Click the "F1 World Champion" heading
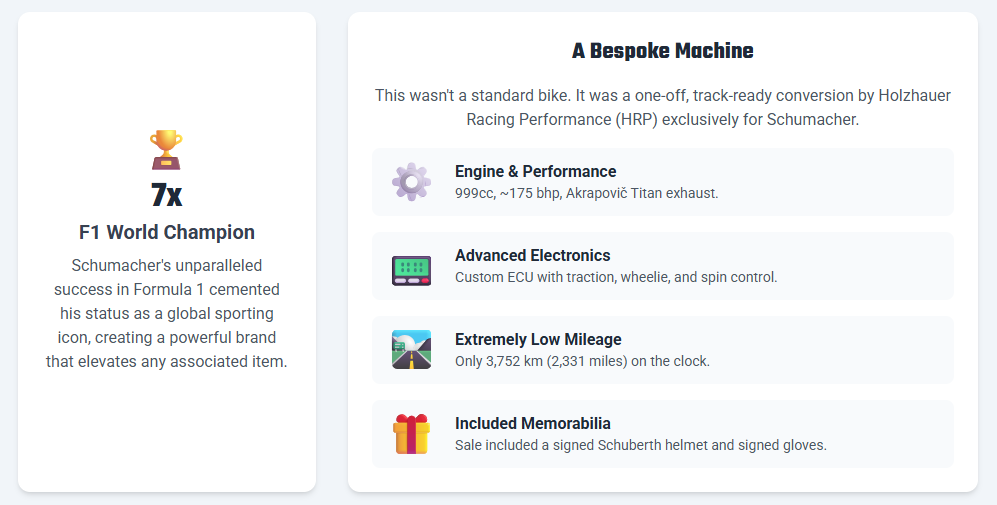 [166, 232]
